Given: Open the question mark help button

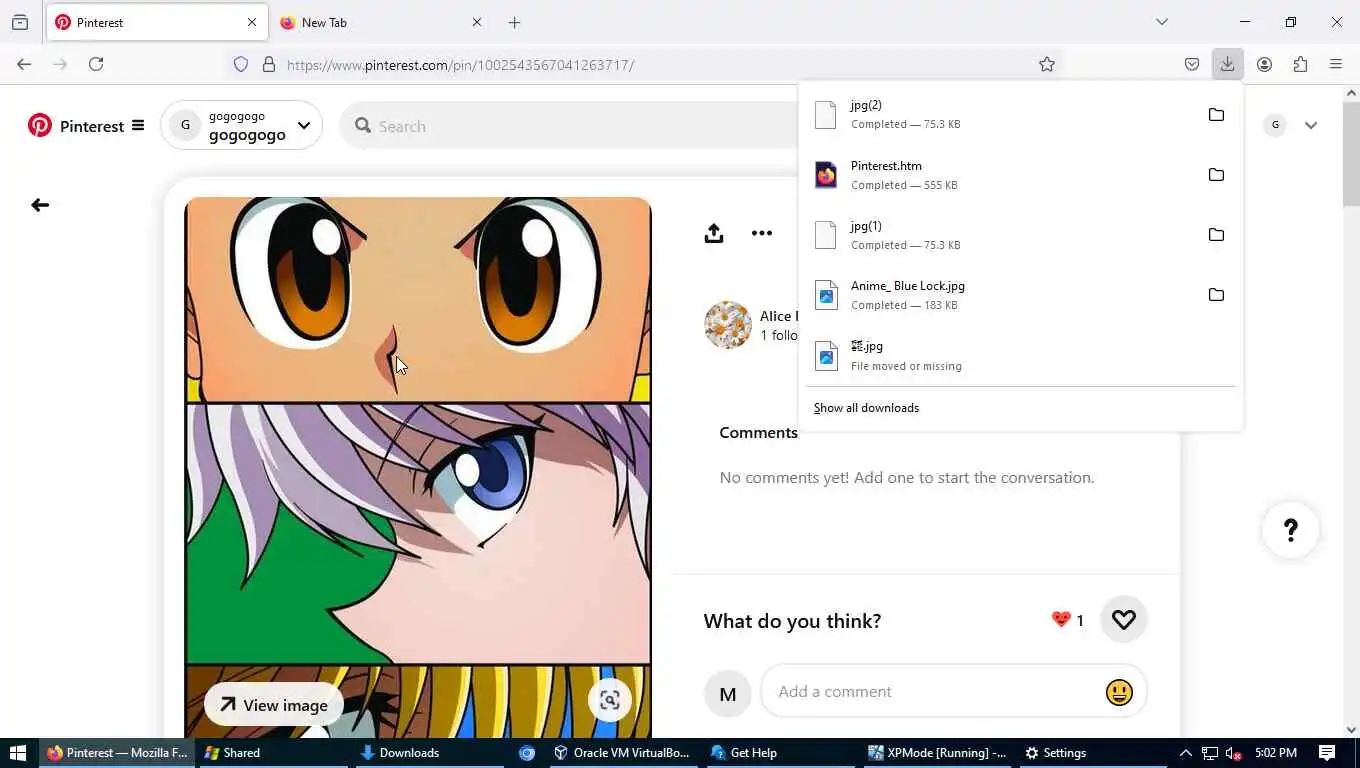Looking at the screenshot, I should coord(1291,530).
